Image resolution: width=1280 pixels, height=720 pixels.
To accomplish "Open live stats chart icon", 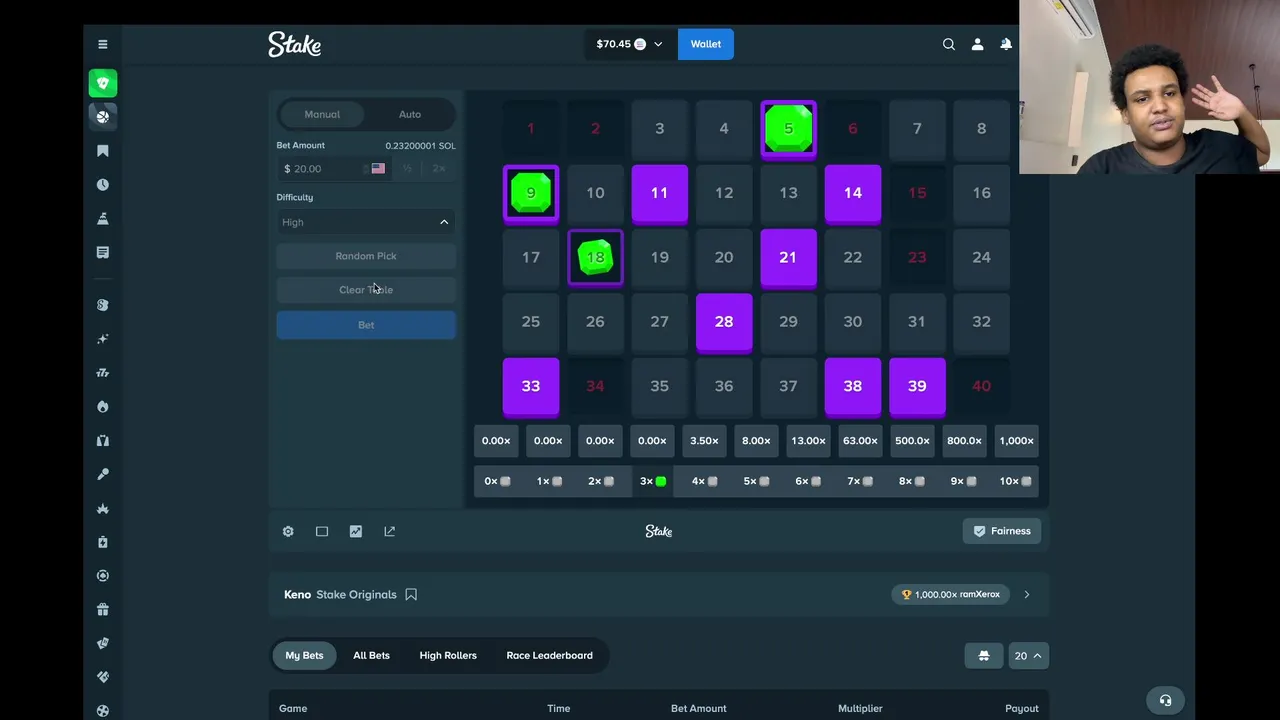I will (356, 531).
